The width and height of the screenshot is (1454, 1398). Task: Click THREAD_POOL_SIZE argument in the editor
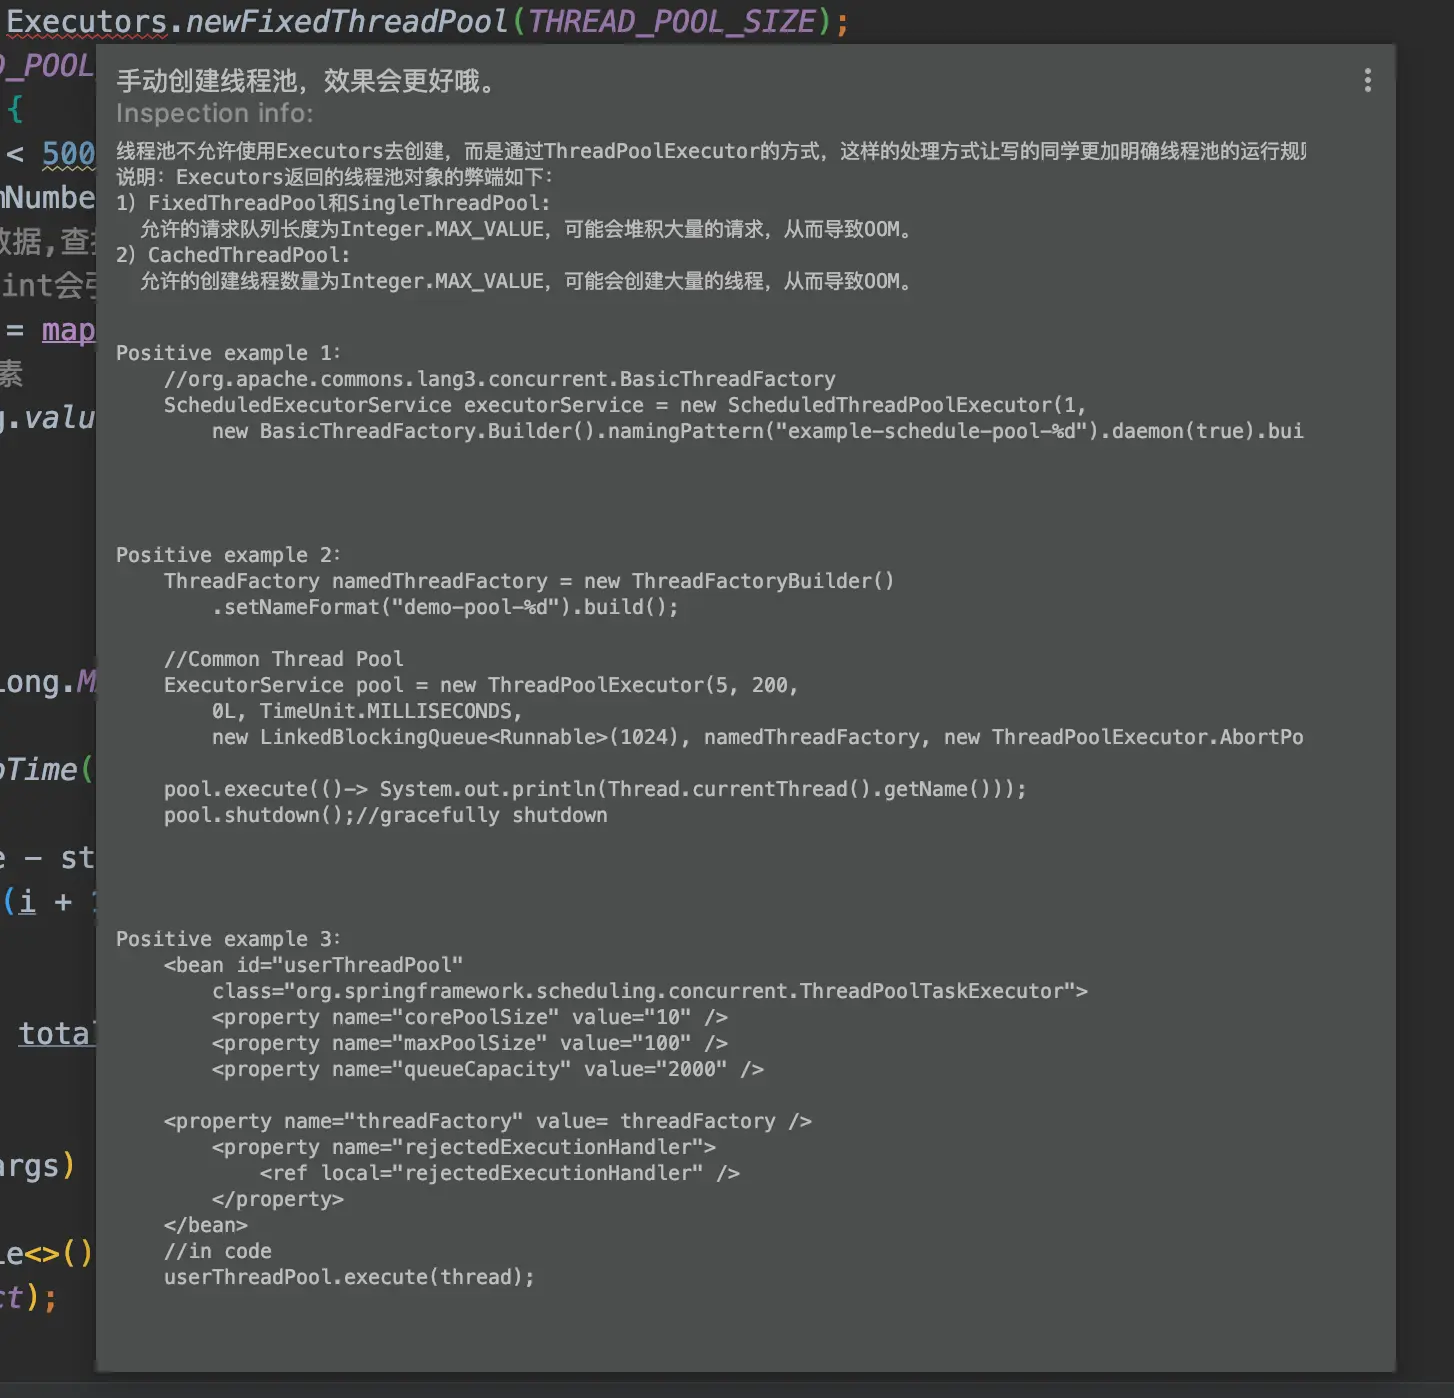click(672, 21)
